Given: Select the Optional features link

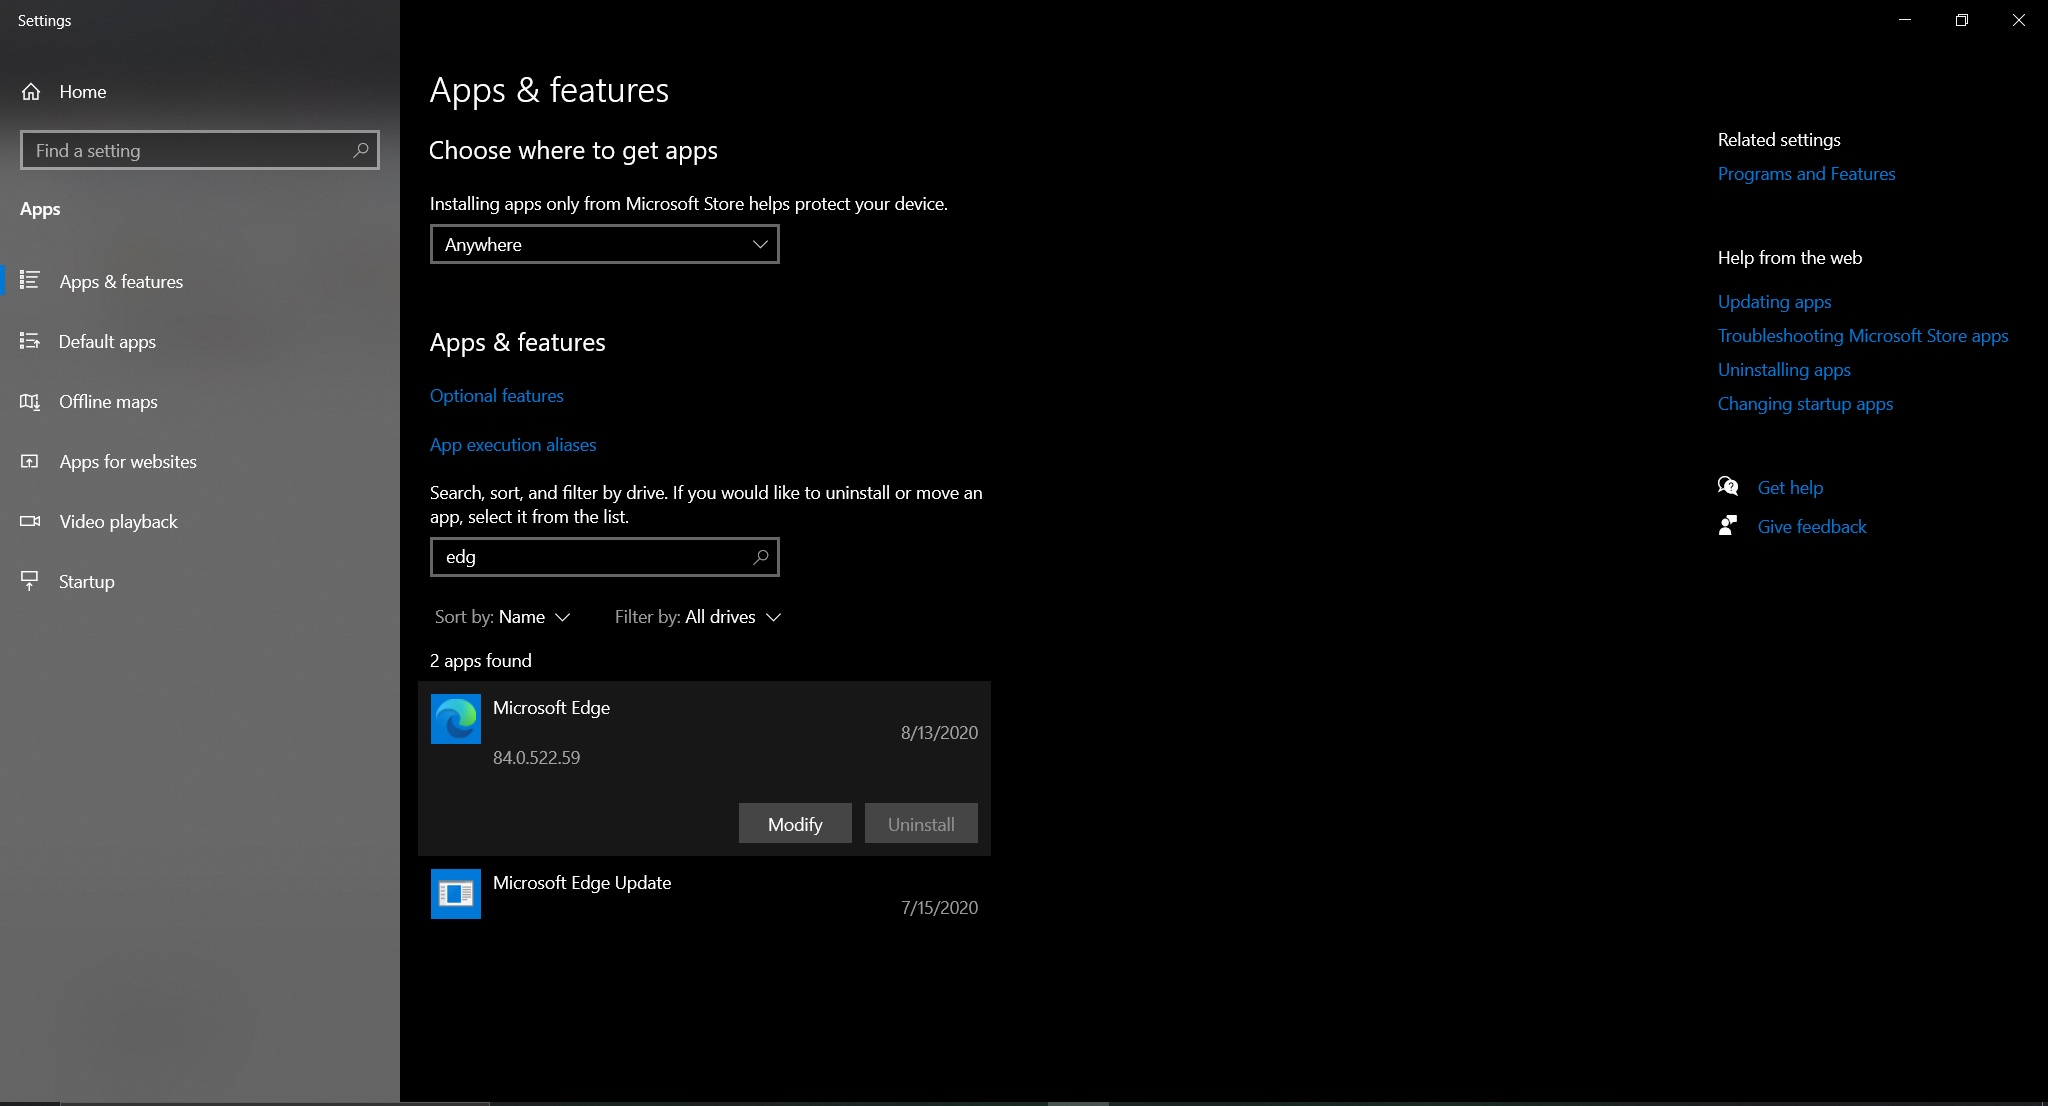Looking at the screenshot, I should click(x=497, y=395).
